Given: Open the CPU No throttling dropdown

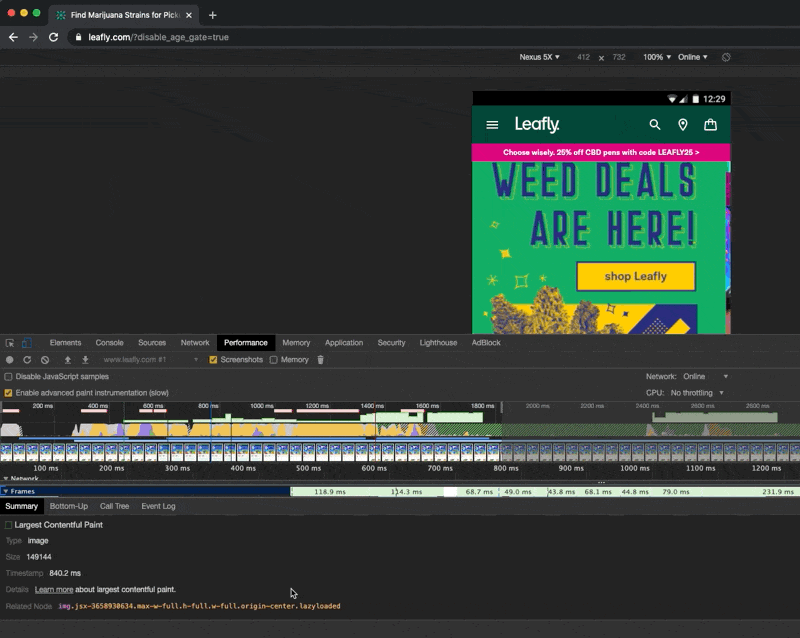Looking at the screenshot, I should click(x=697, y=393).
